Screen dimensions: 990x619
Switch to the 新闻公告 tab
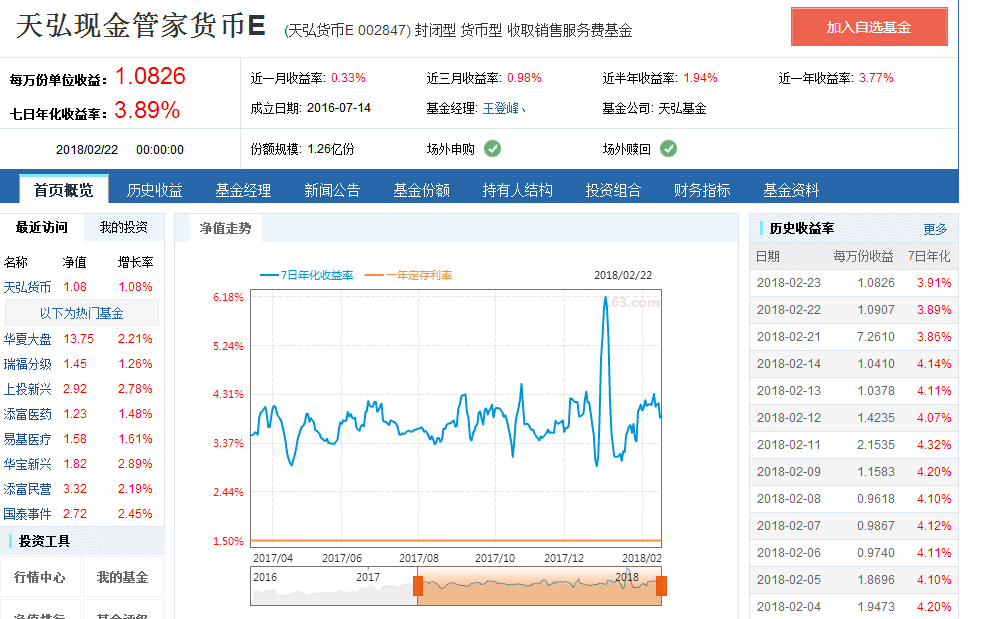click(x=332, y=190)
